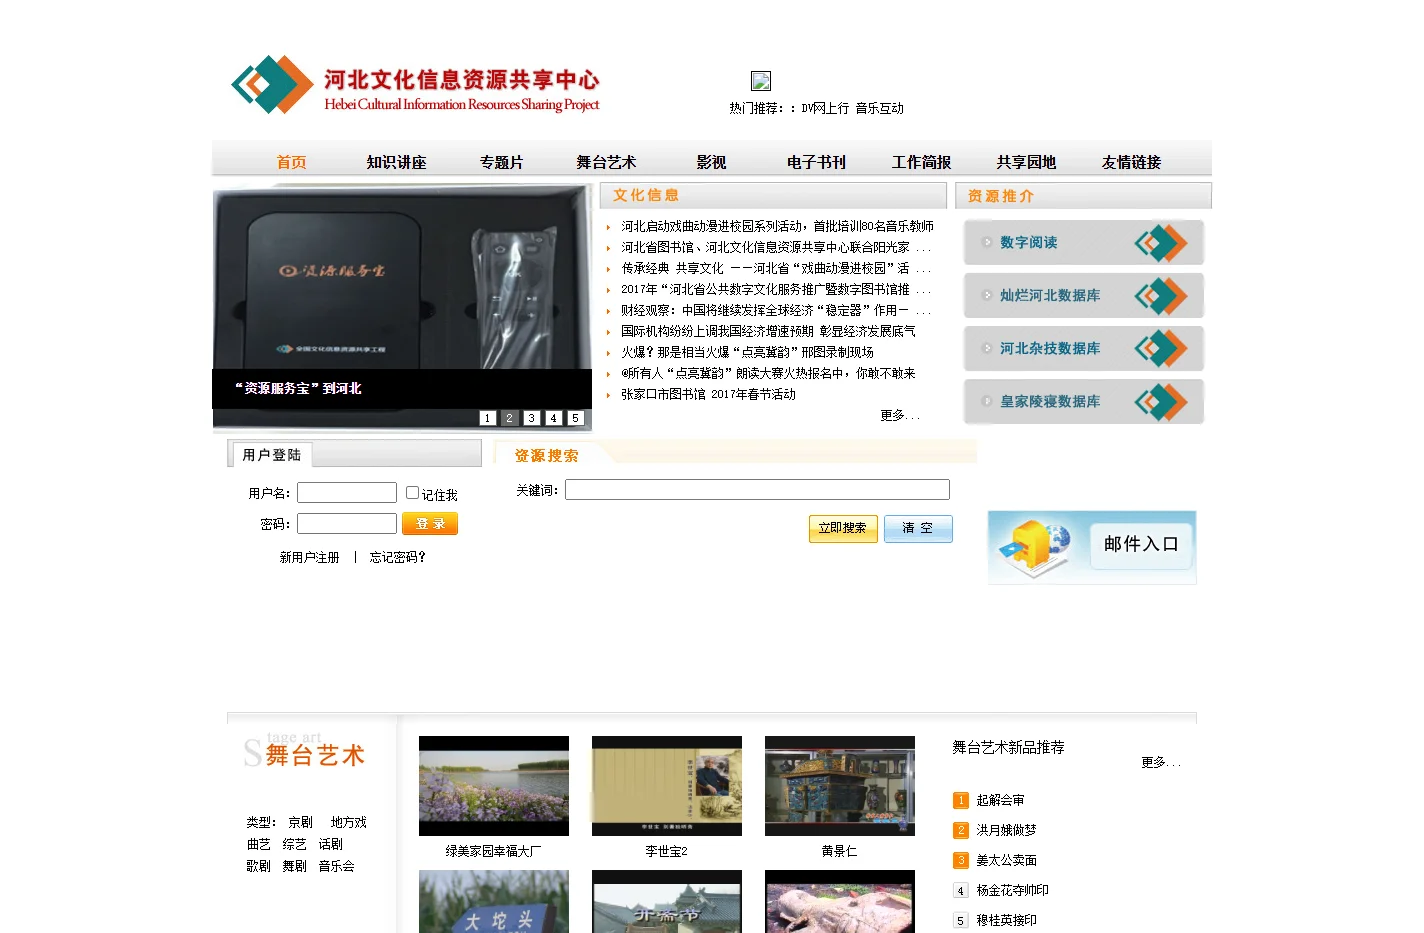1424x933 pixels.
Task: Focus the 用户名 input field
Action: pyautogui.click(x=347, y=493)
